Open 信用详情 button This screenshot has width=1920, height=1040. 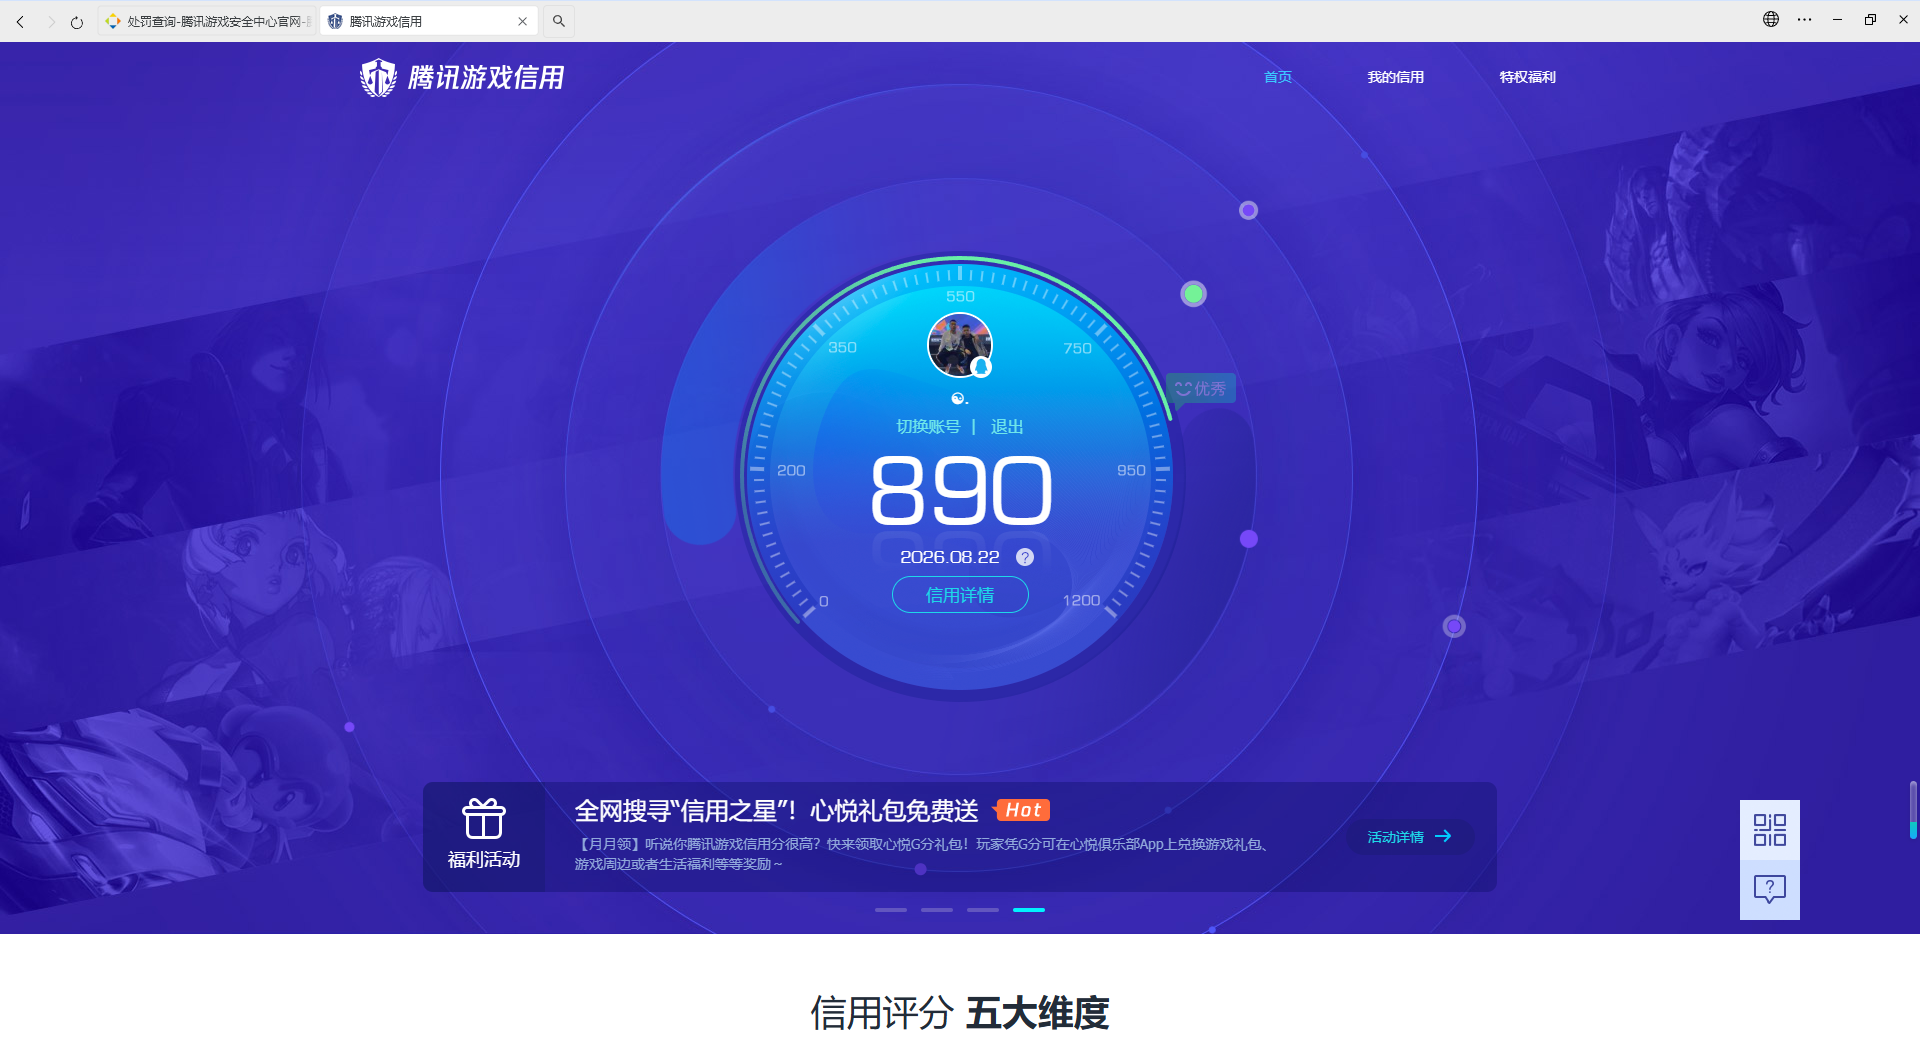[x=960, y=595]
